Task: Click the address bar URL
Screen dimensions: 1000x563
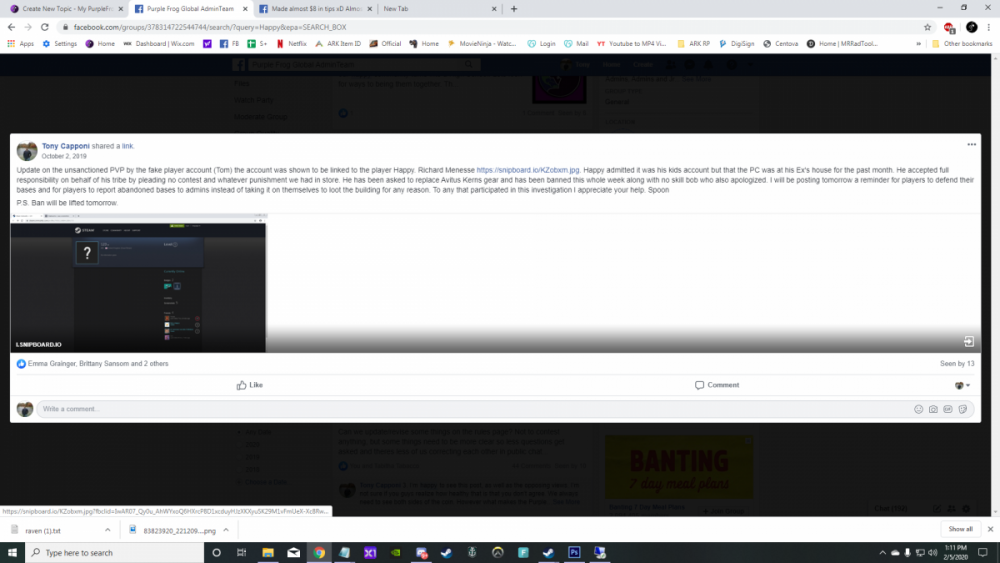Action: point(210,27)
